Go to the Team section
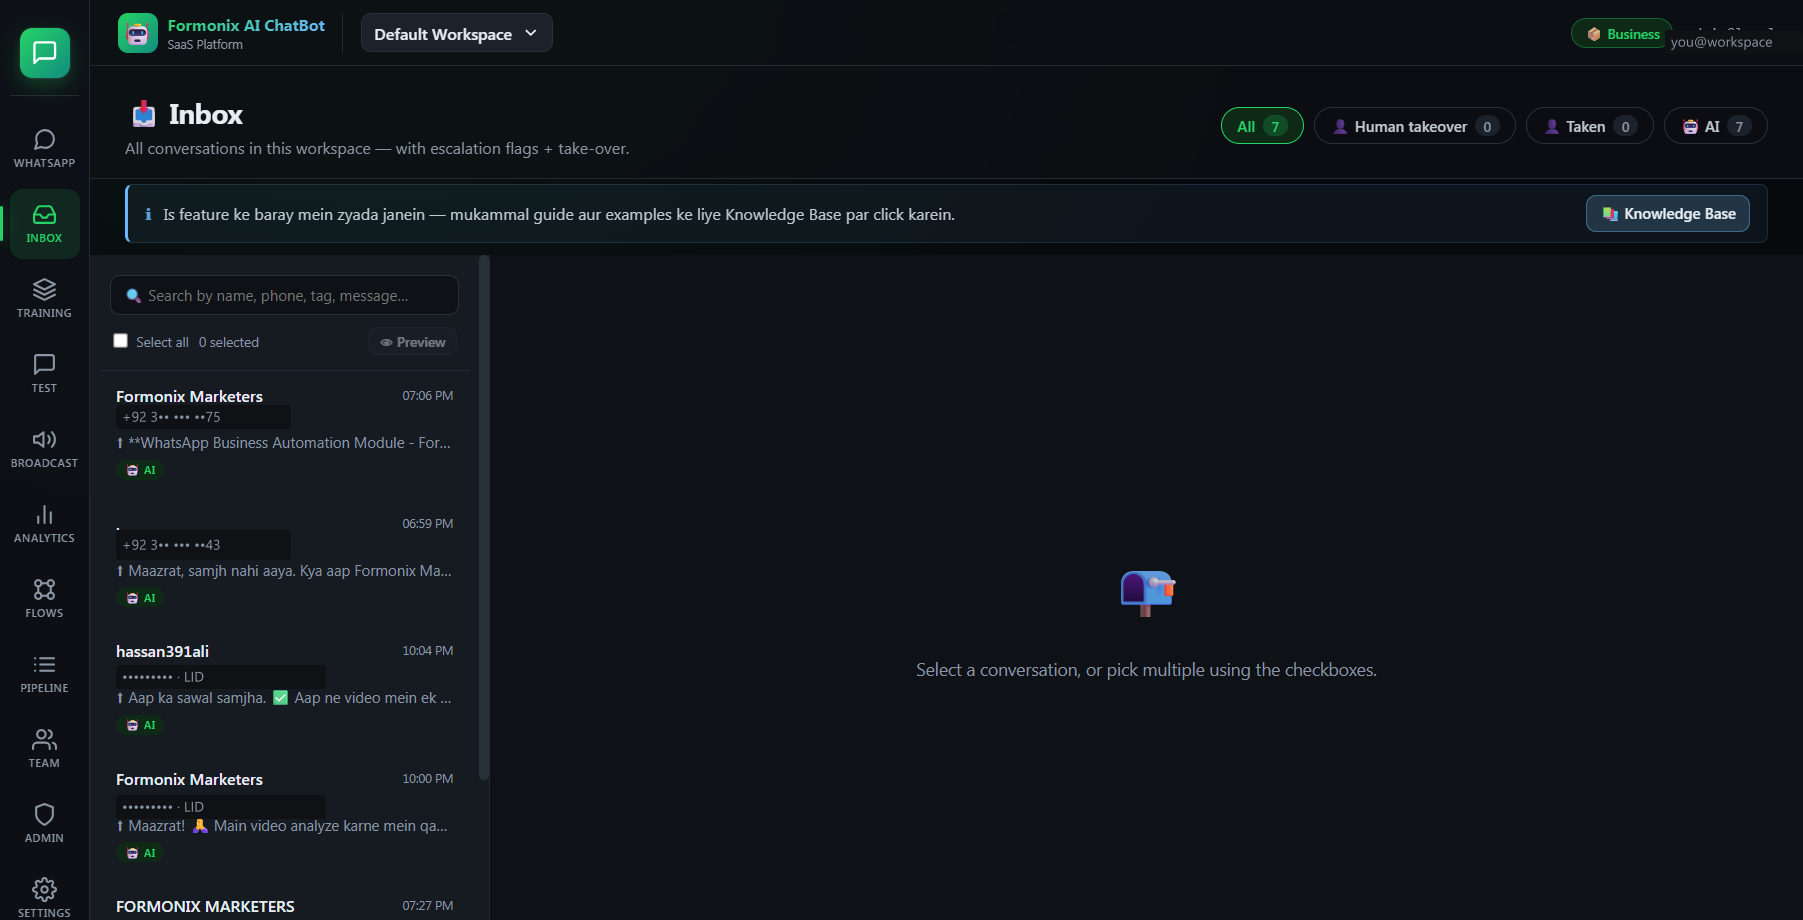1803x920 pixels. tap(44, 748)
